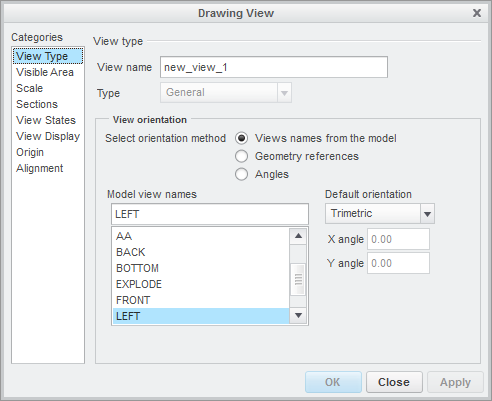Screen dimensions: 492x401
Task: Select View States in Categories list
Action: (x=46, y=120)
